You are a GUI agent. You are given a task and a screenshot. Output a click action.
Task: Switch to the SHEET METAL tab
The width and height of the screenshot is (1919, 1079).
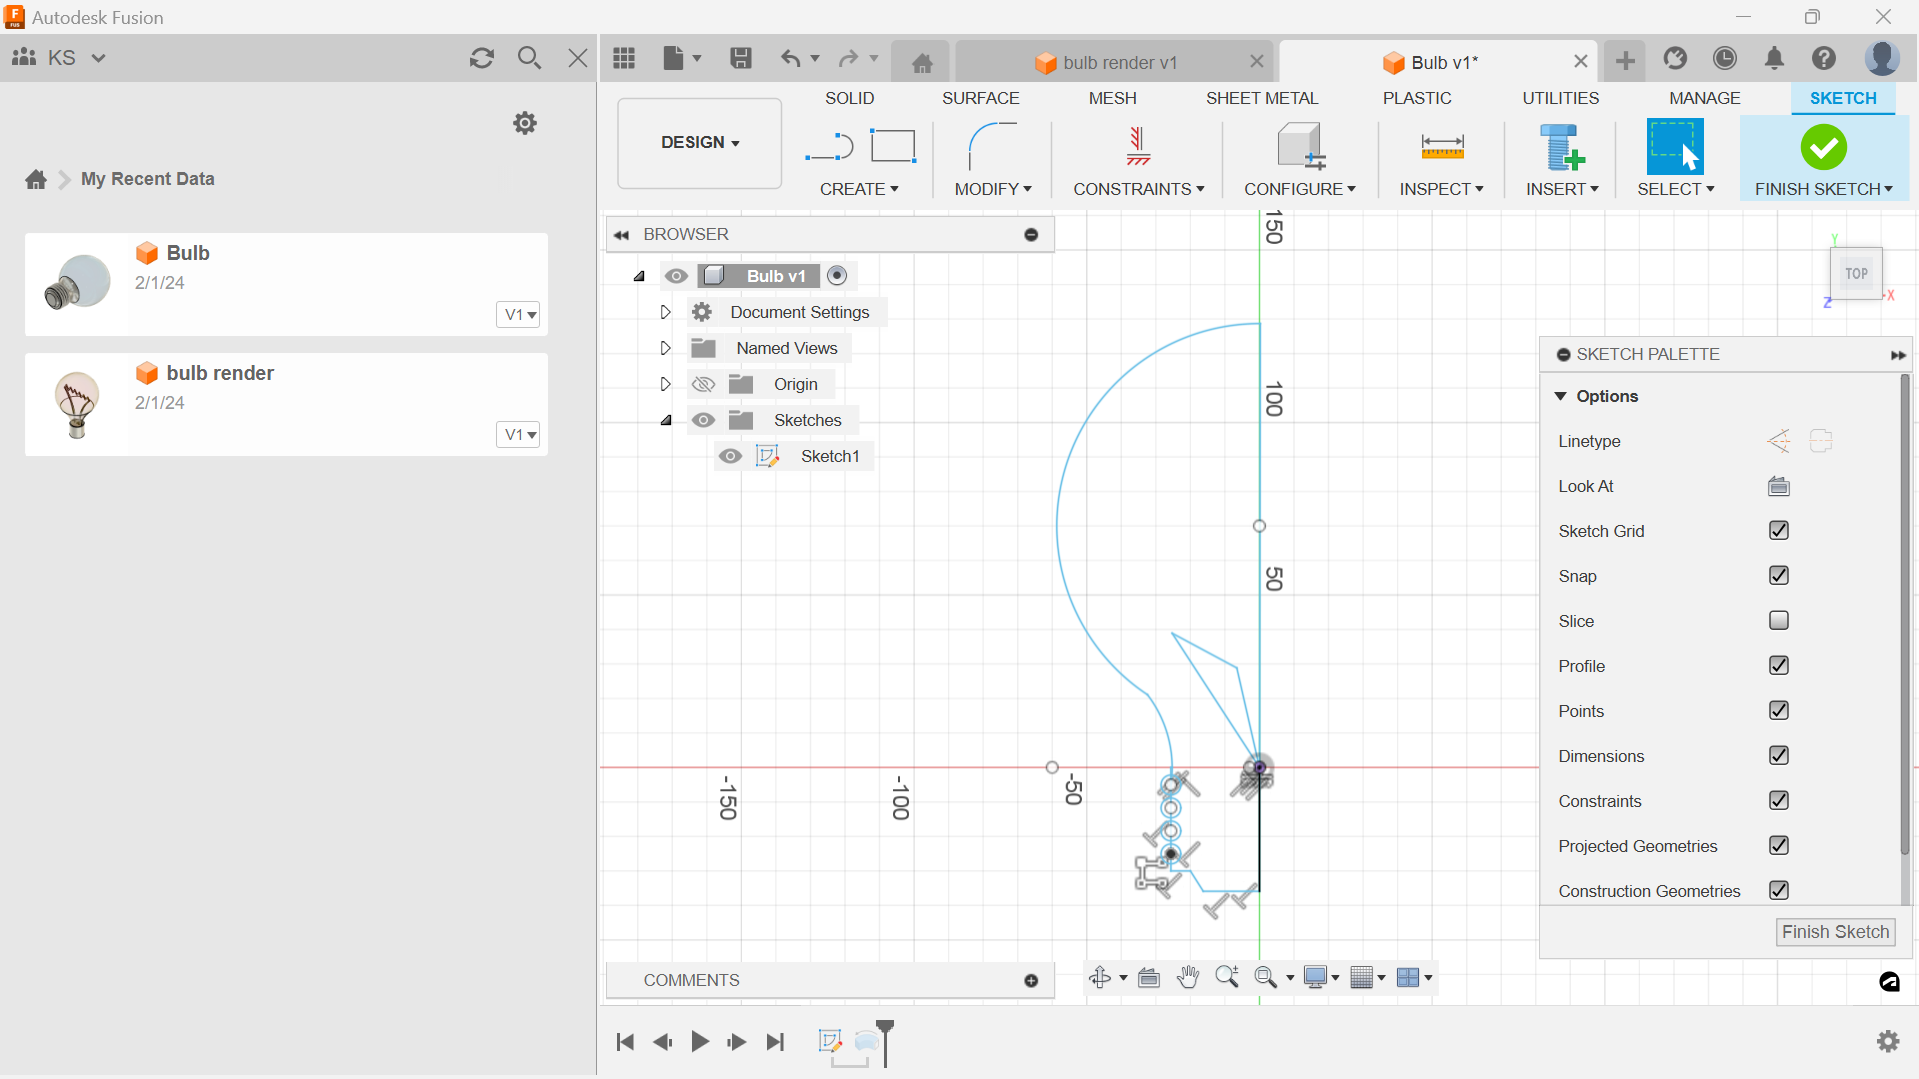pos(1262,98)
